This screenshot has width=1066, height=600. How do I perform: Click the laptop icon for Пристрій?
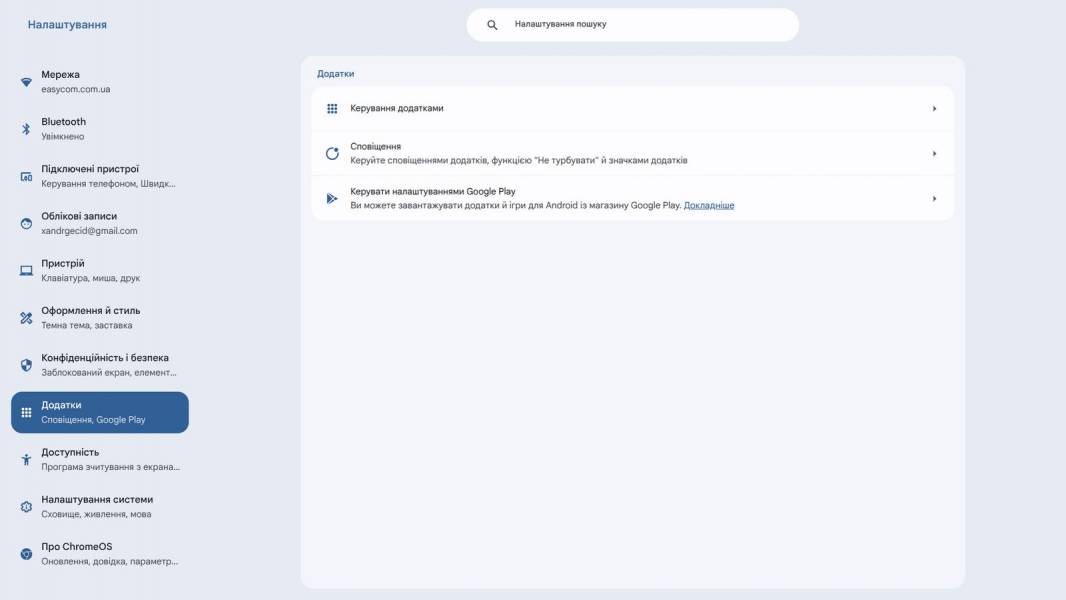coord(26,270)
